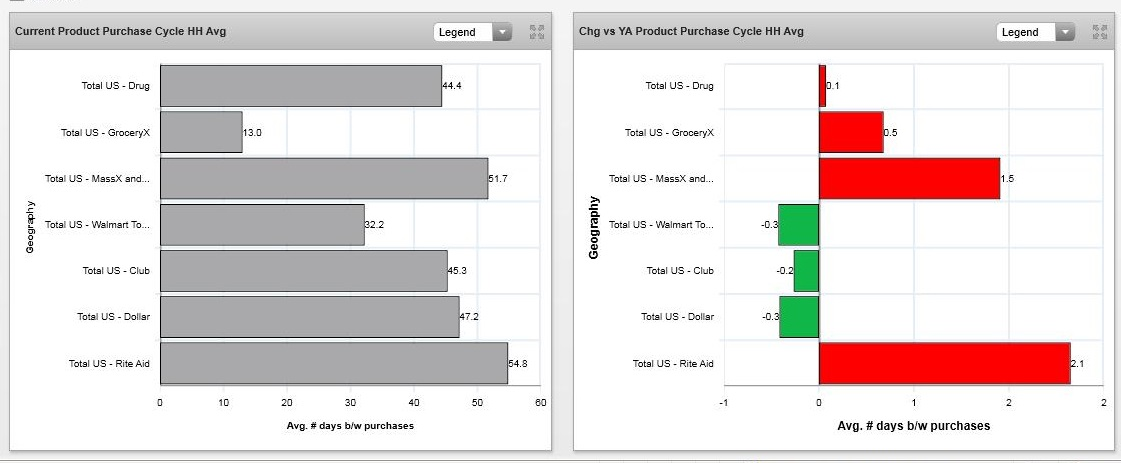The width and height of the screenshot is (1121, 463).
Task: Maximize the Chg vs YA panel
Action: (x=1100, y=32)
